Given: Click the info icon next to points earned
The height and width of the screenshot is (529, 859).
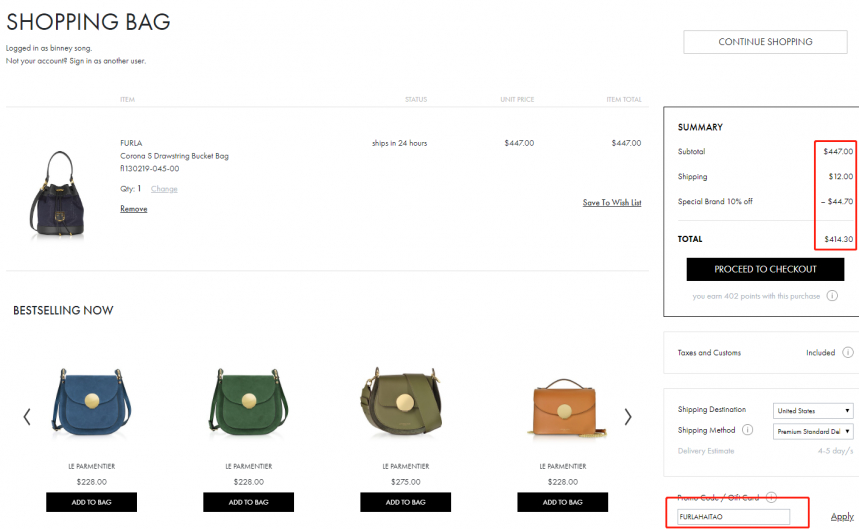Looking at the screenshot, I should [832, 296].
